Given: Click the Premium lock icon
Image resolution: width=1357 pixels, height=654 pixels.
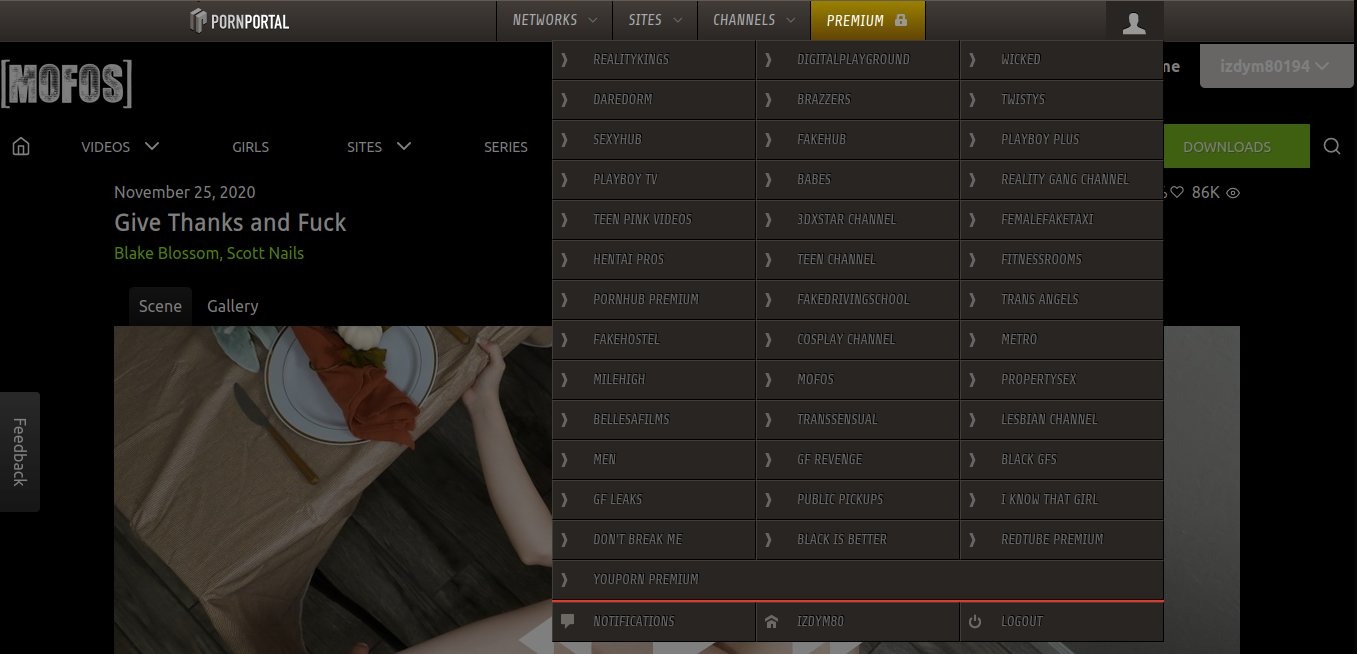Looking at the screenshot, I should (901, 20).
